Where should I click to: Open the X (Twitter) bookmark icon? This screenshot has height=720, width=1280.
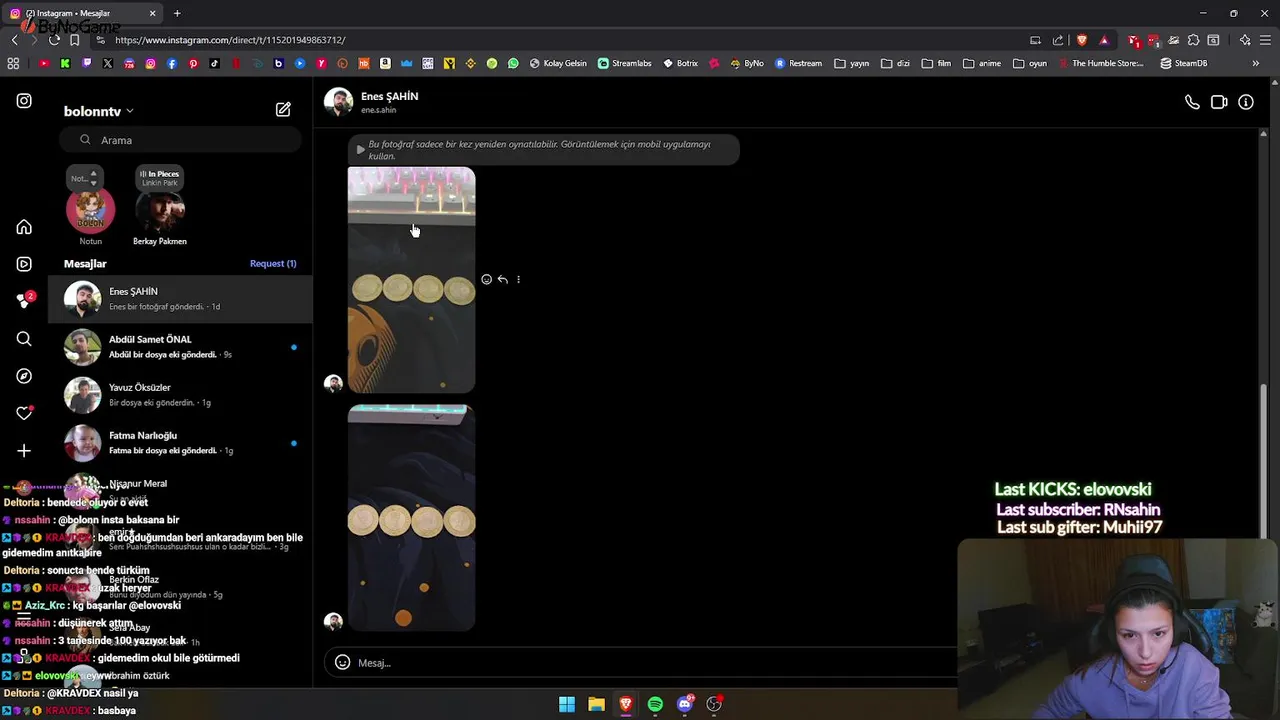tap(108, 63)
